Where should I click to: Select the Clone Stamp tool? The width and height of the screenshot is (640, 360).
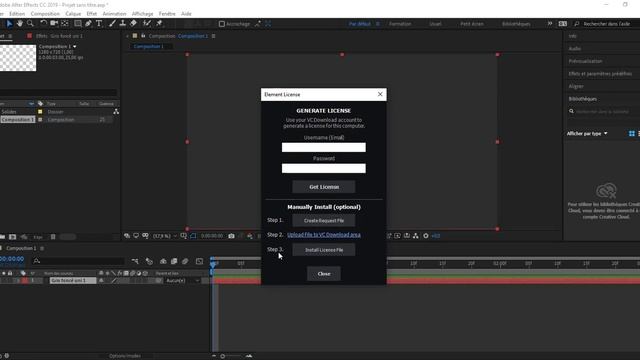pyautogui.click(x=122, y=24)
